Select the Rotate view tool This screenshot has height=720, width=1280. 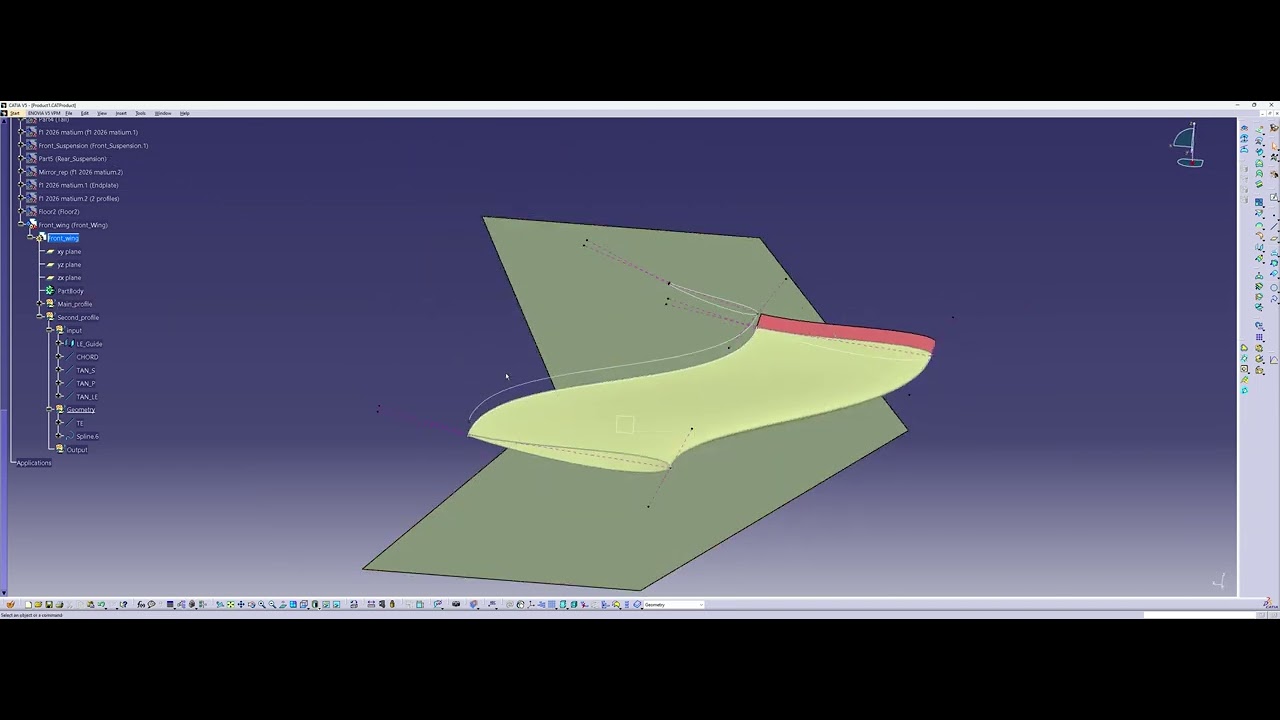251,604
